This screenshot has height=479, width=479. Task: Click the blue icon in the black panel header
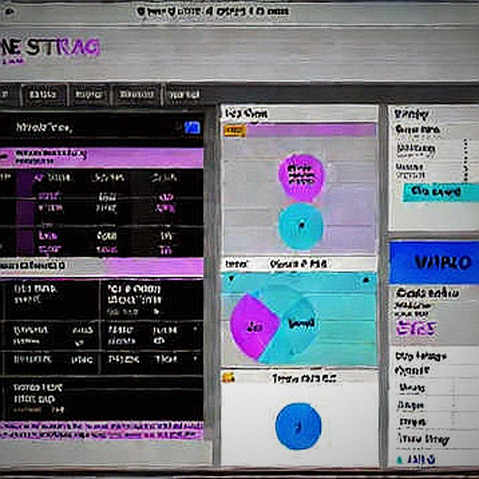(x=192, y=128)
